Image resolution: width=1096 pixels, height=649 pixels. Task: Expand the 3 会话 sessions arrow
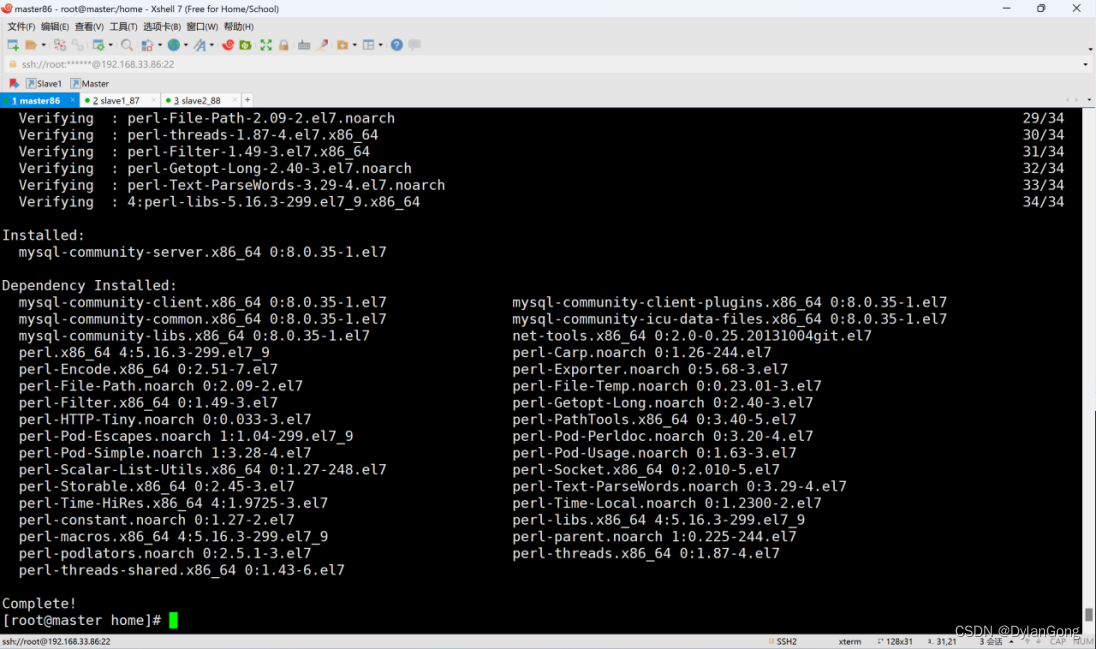(x=1011, y=641)
